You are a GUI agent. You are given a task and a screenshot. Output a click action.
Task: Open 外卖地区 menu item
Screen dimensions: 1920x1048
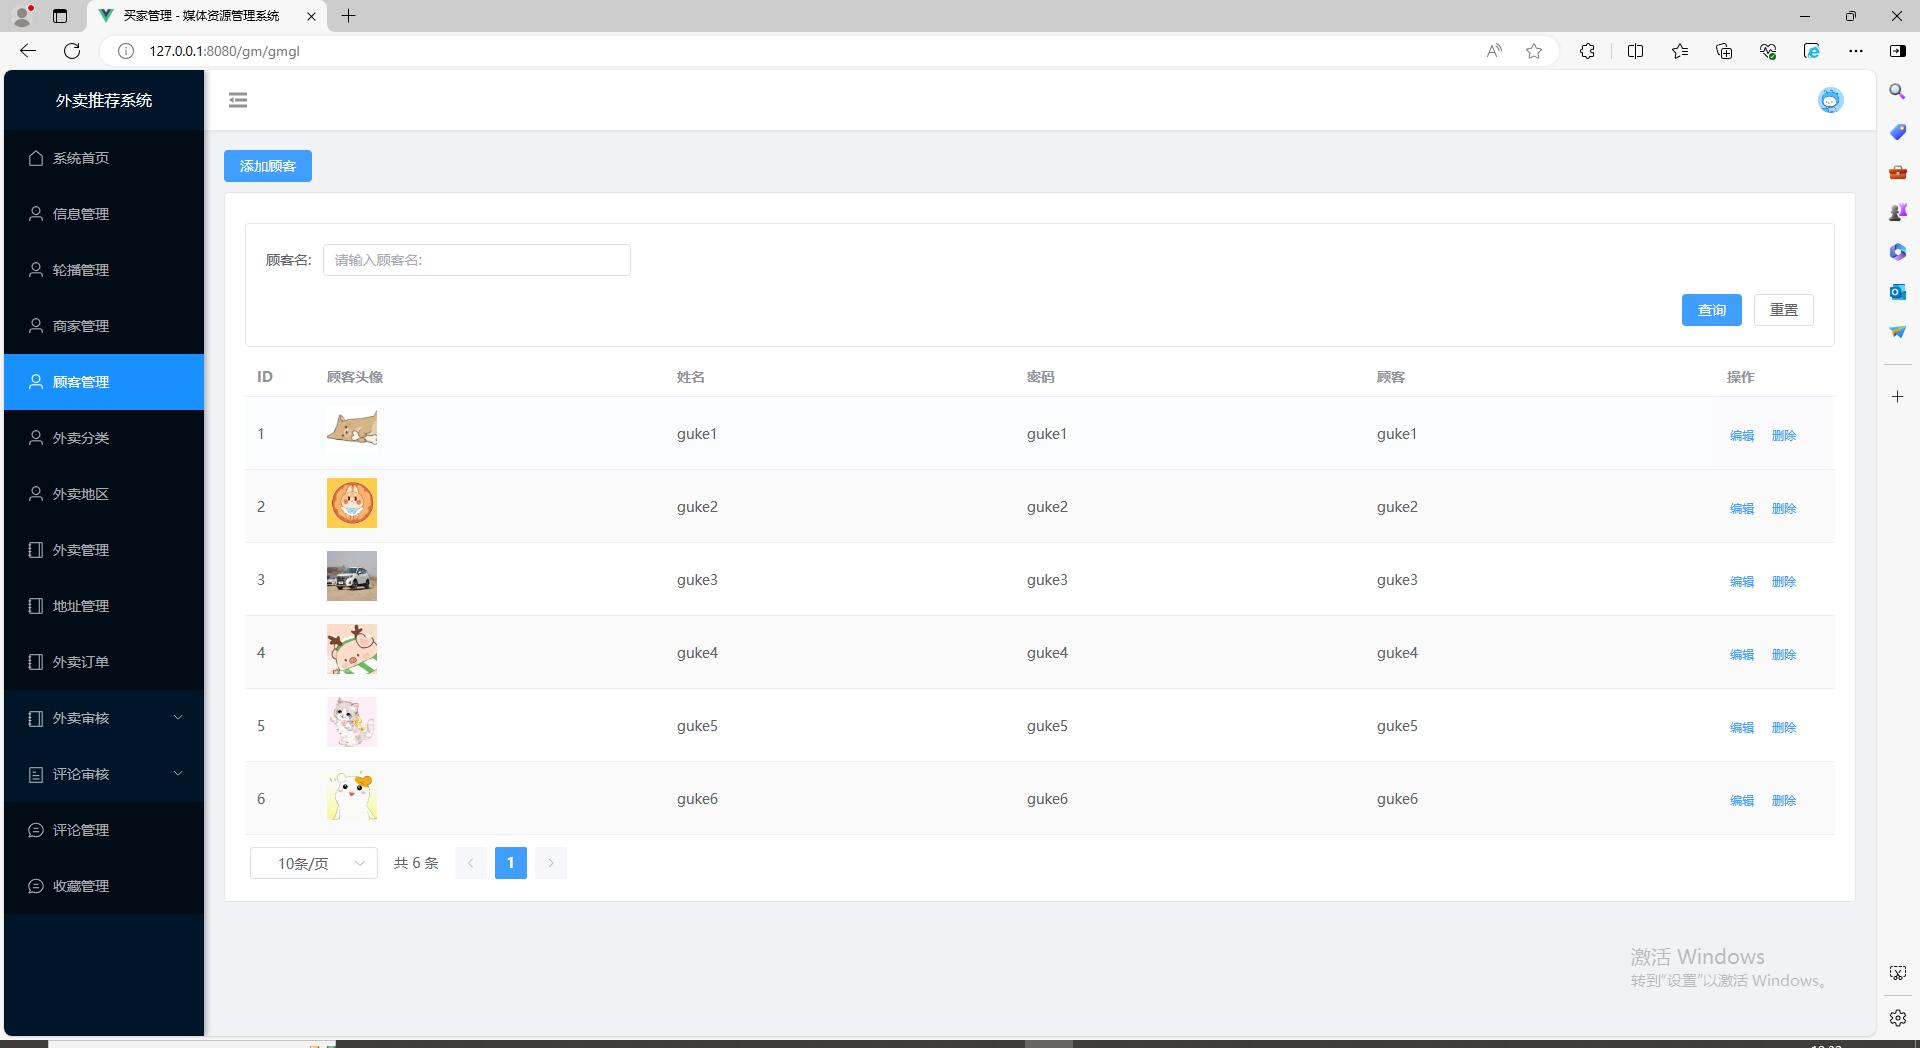pyautogui.click(x=104, y=494)
